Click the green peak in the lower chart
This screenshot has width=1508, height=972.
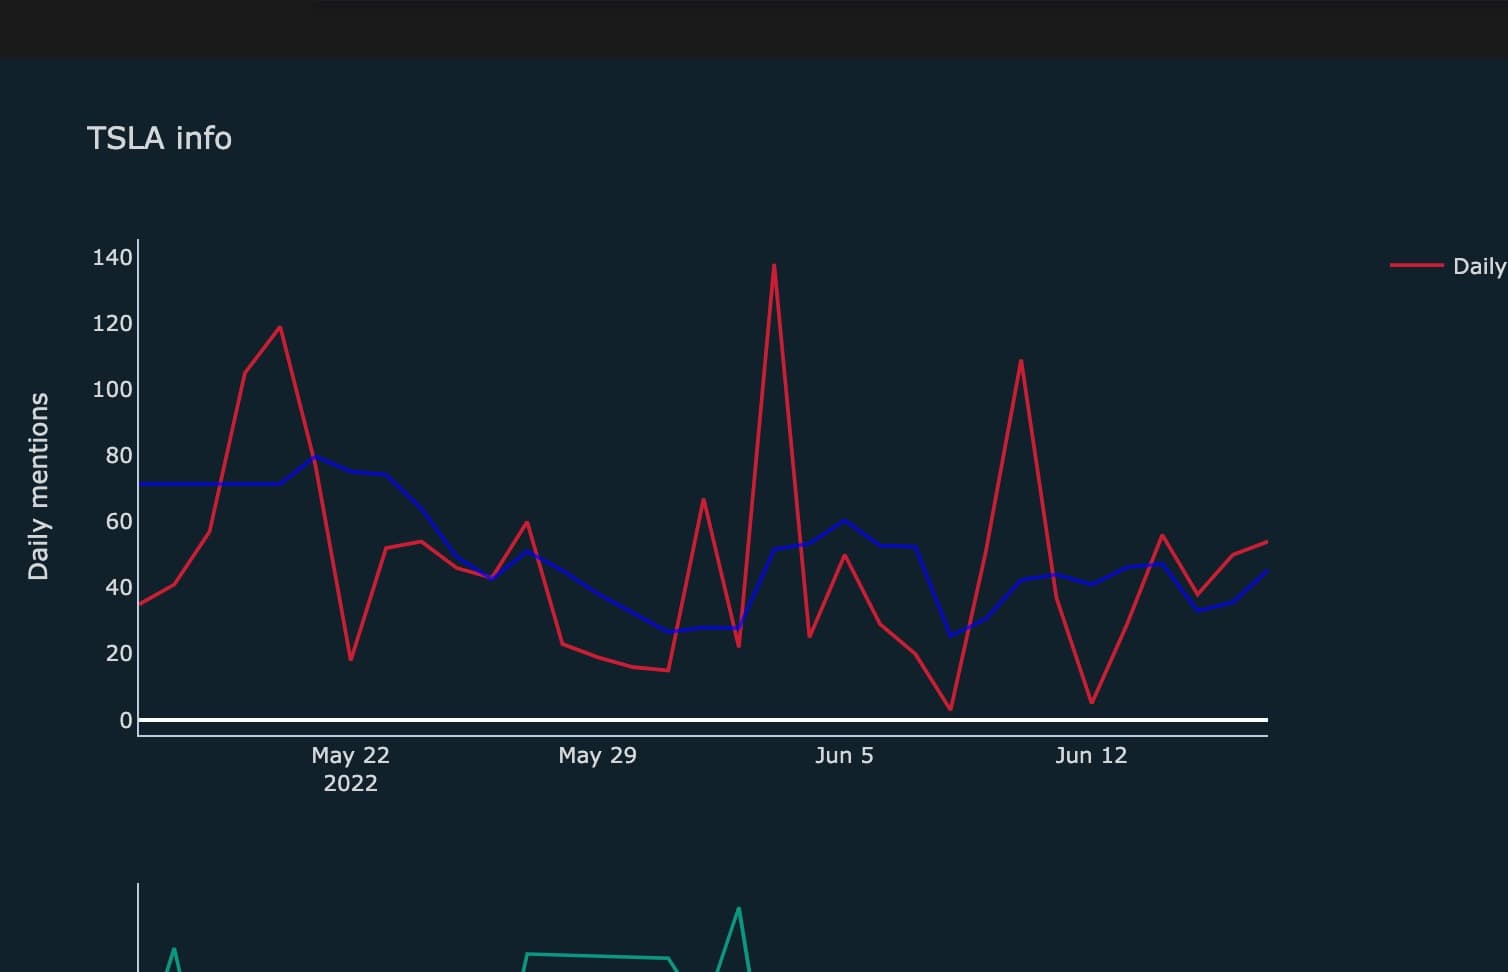pyautogui.click(x=739, y=908)
